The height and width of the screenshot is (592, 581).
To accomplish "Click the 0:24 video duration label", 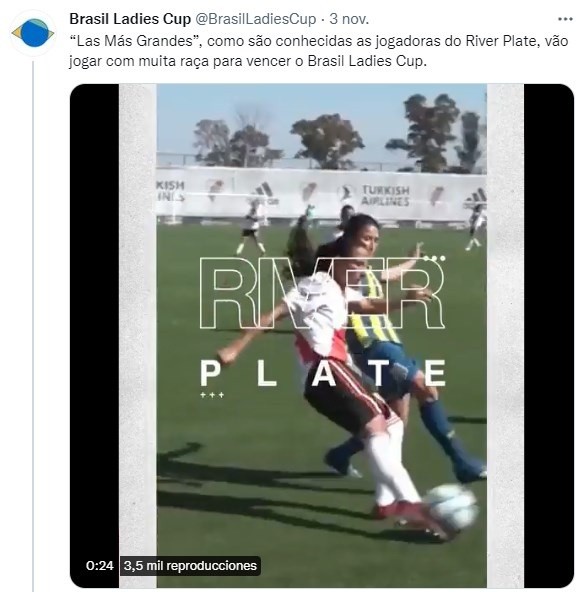I will [x=100, y=566].
